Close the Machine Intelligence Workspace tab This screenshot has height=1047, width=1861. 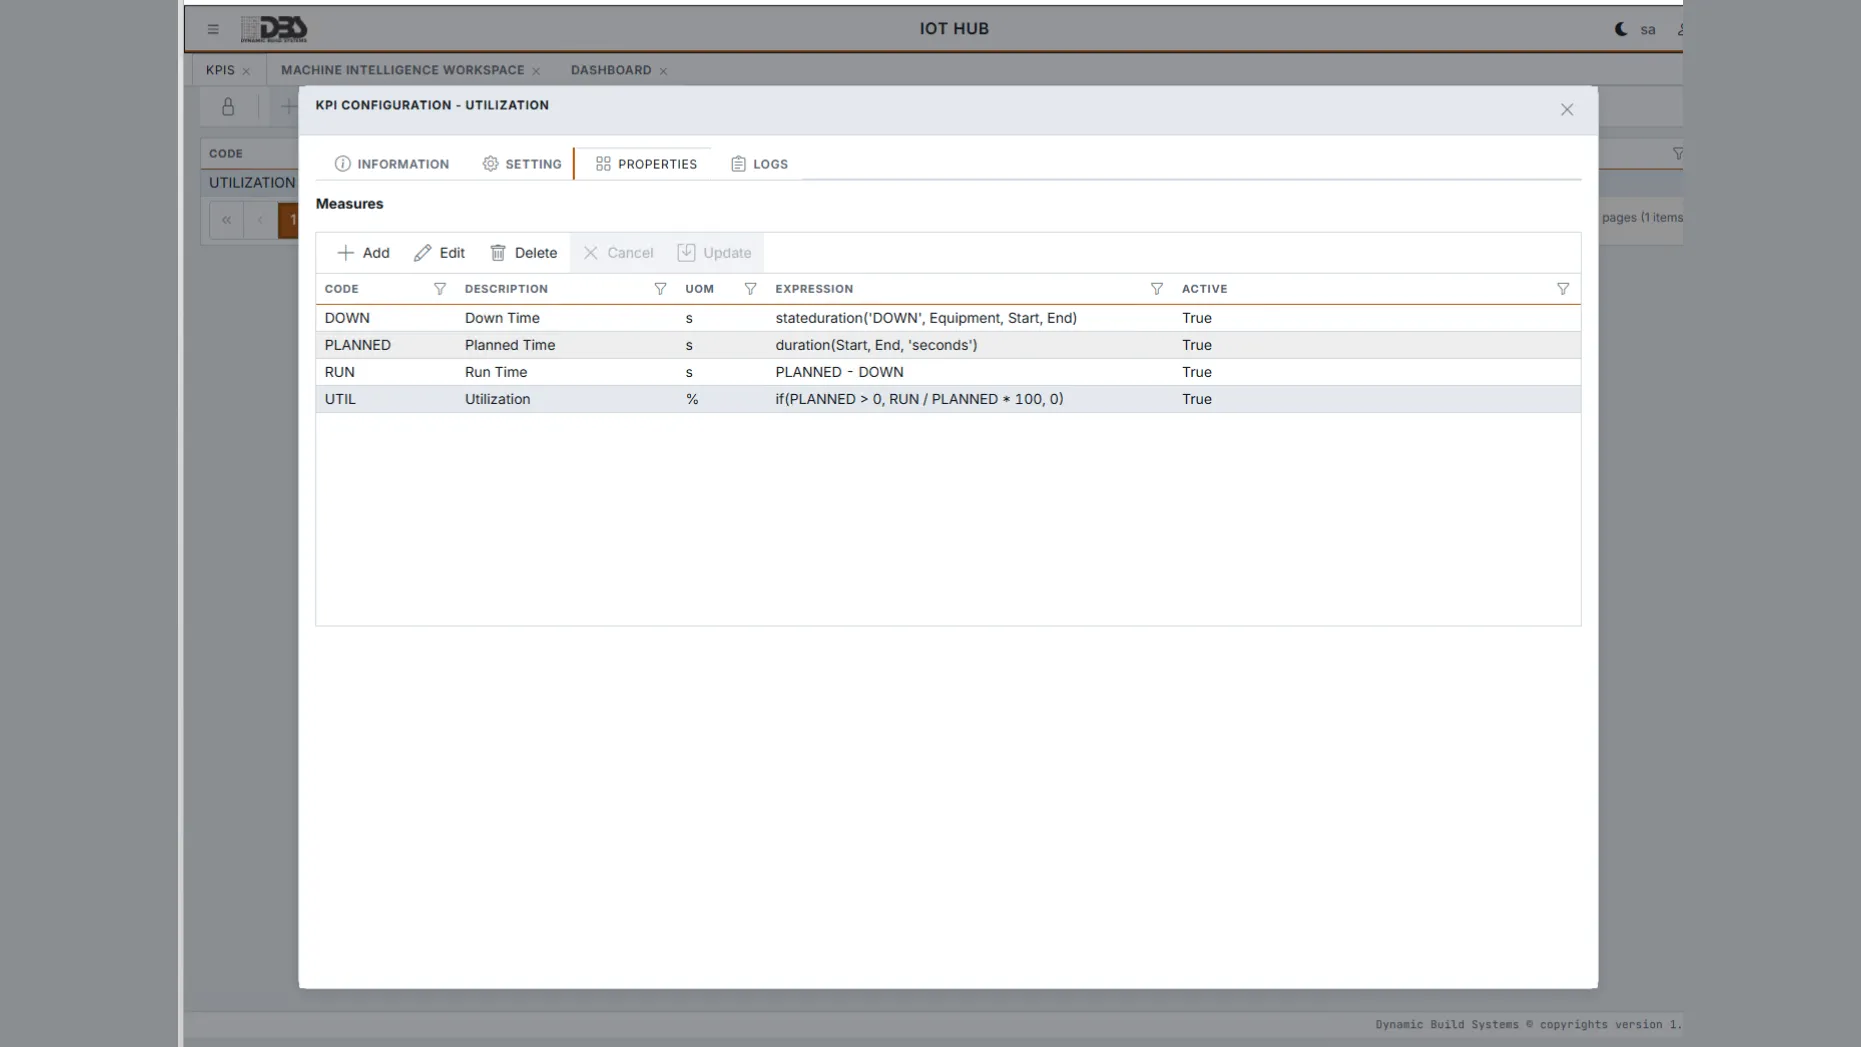(536, 71)
